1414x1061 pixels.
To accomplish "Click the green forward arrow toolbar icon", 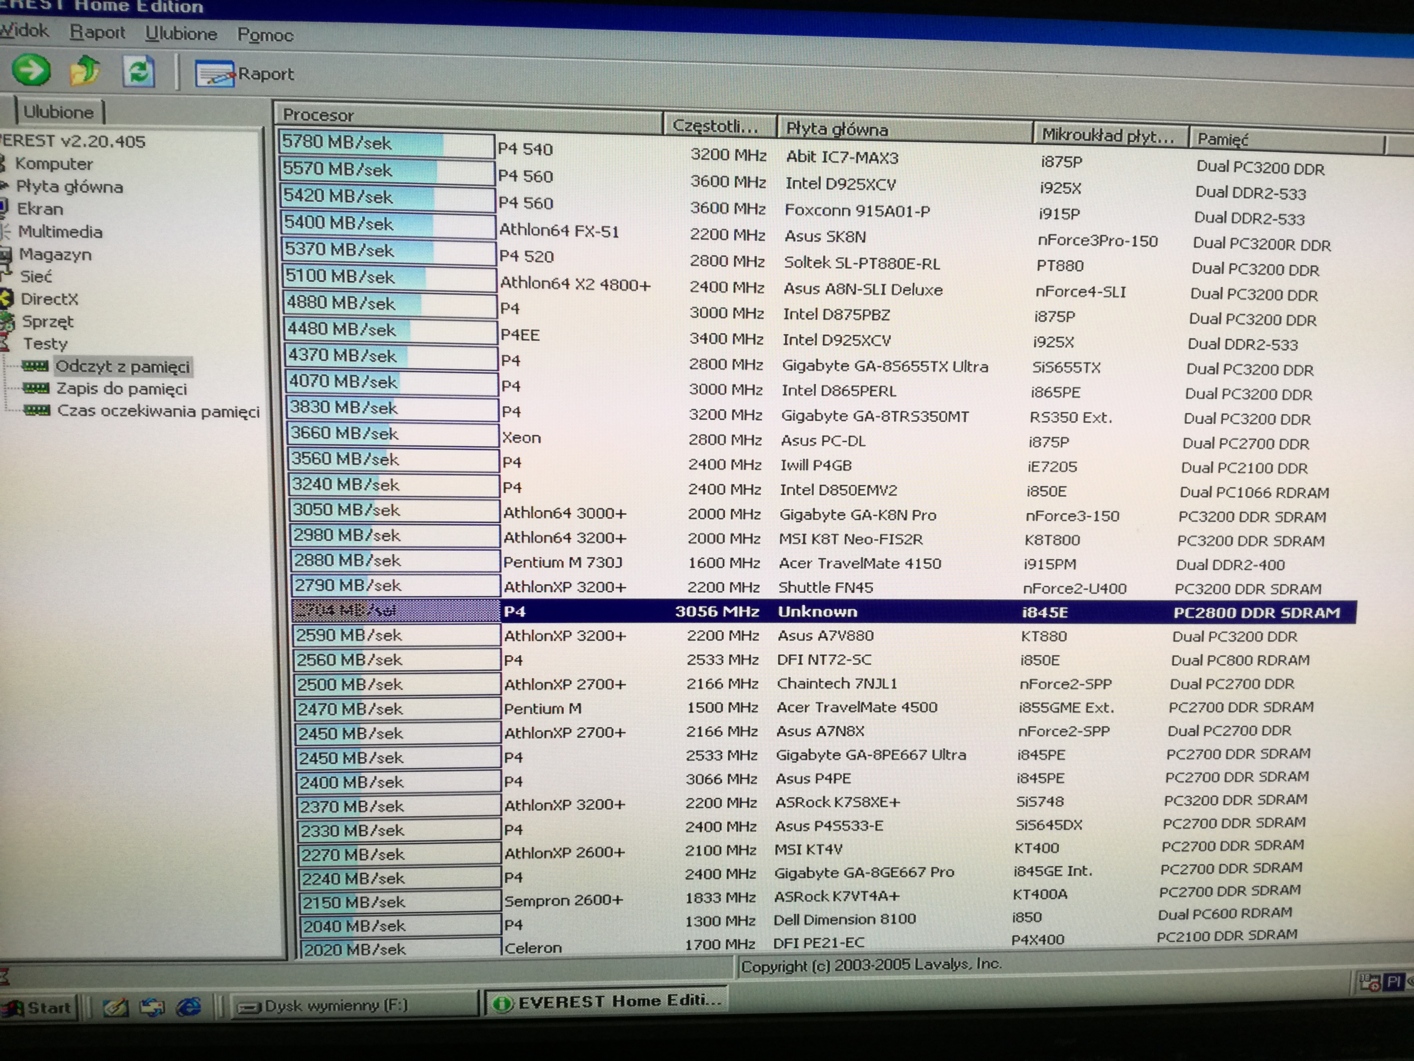I will pyautogui.click(x=31, y=70).
